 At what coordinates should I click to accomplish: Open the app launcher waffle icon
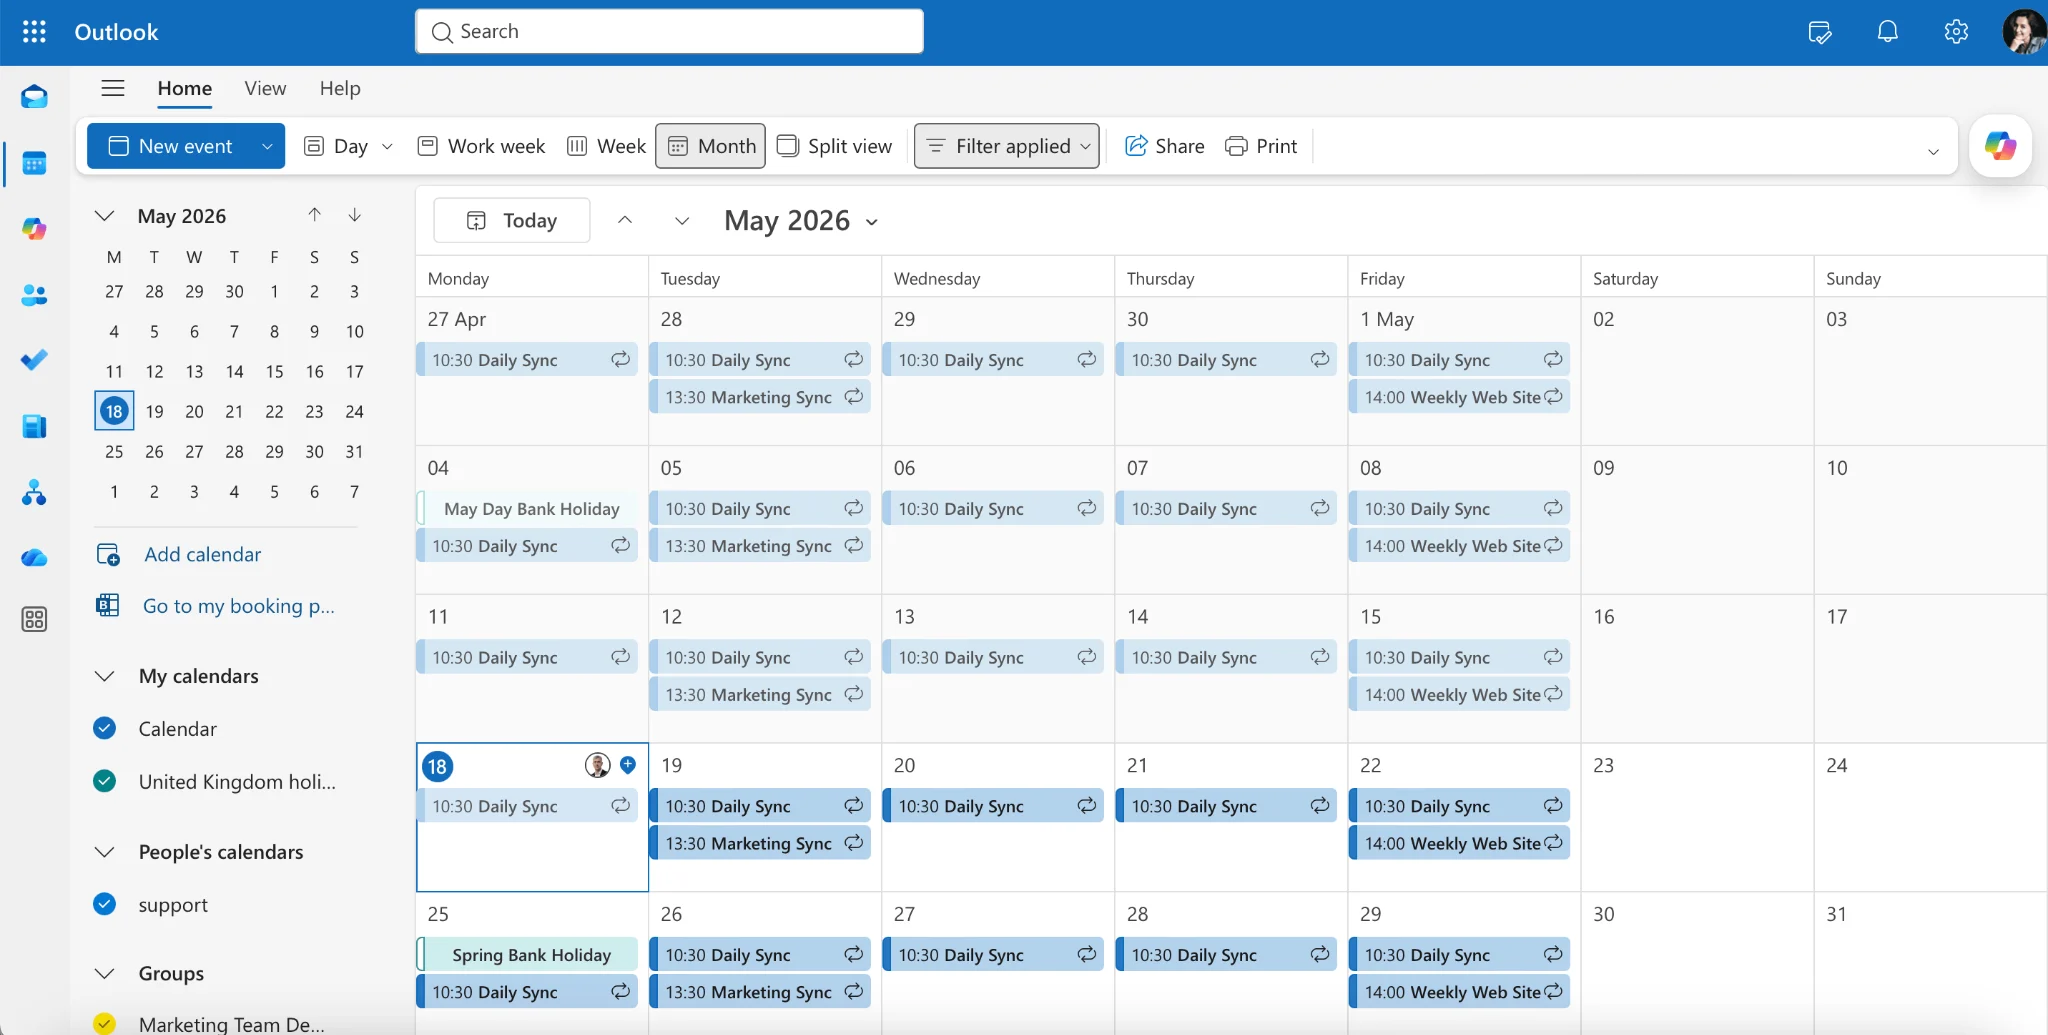(34, 32)
